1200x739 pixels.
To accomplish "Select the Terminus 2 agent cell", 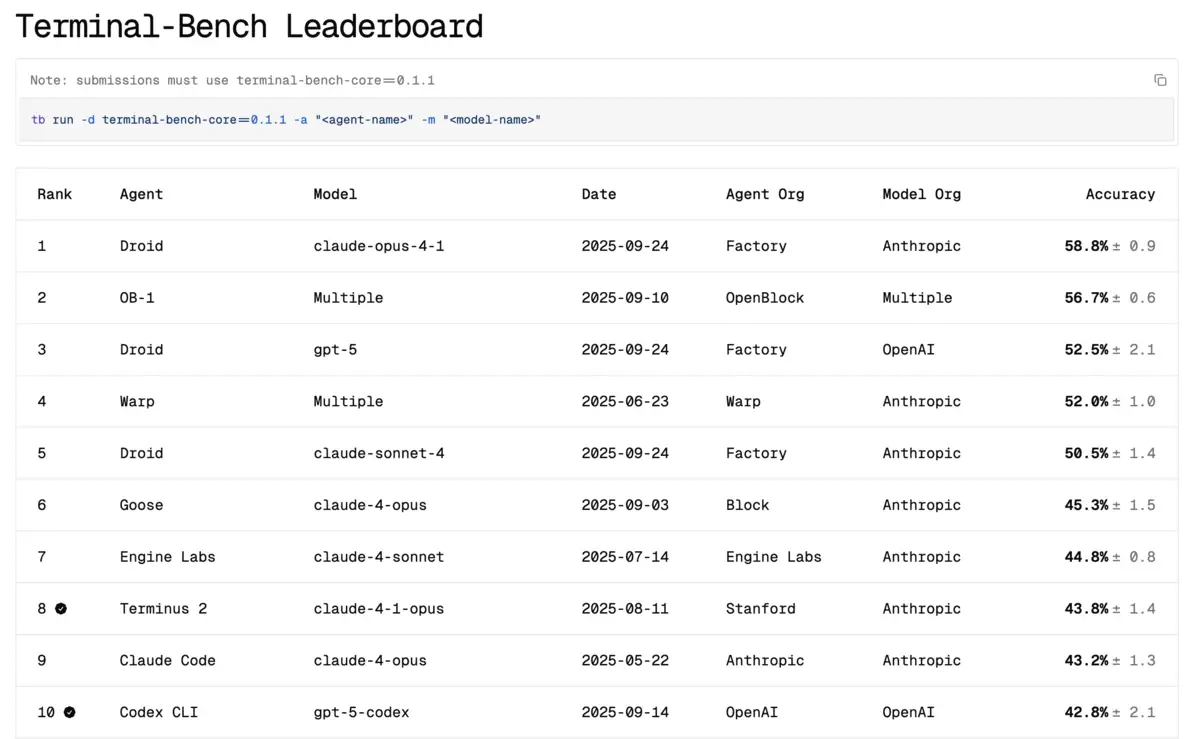I will tap(163, 608).
